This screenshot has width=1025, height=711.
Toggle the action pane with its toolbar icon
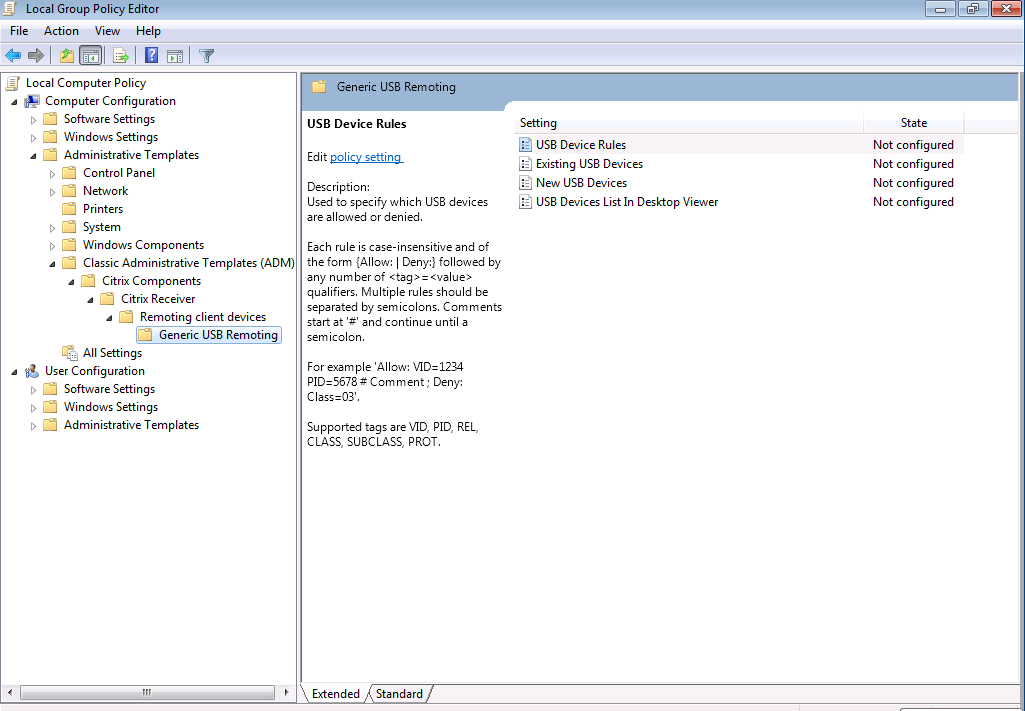click(175, 55)
